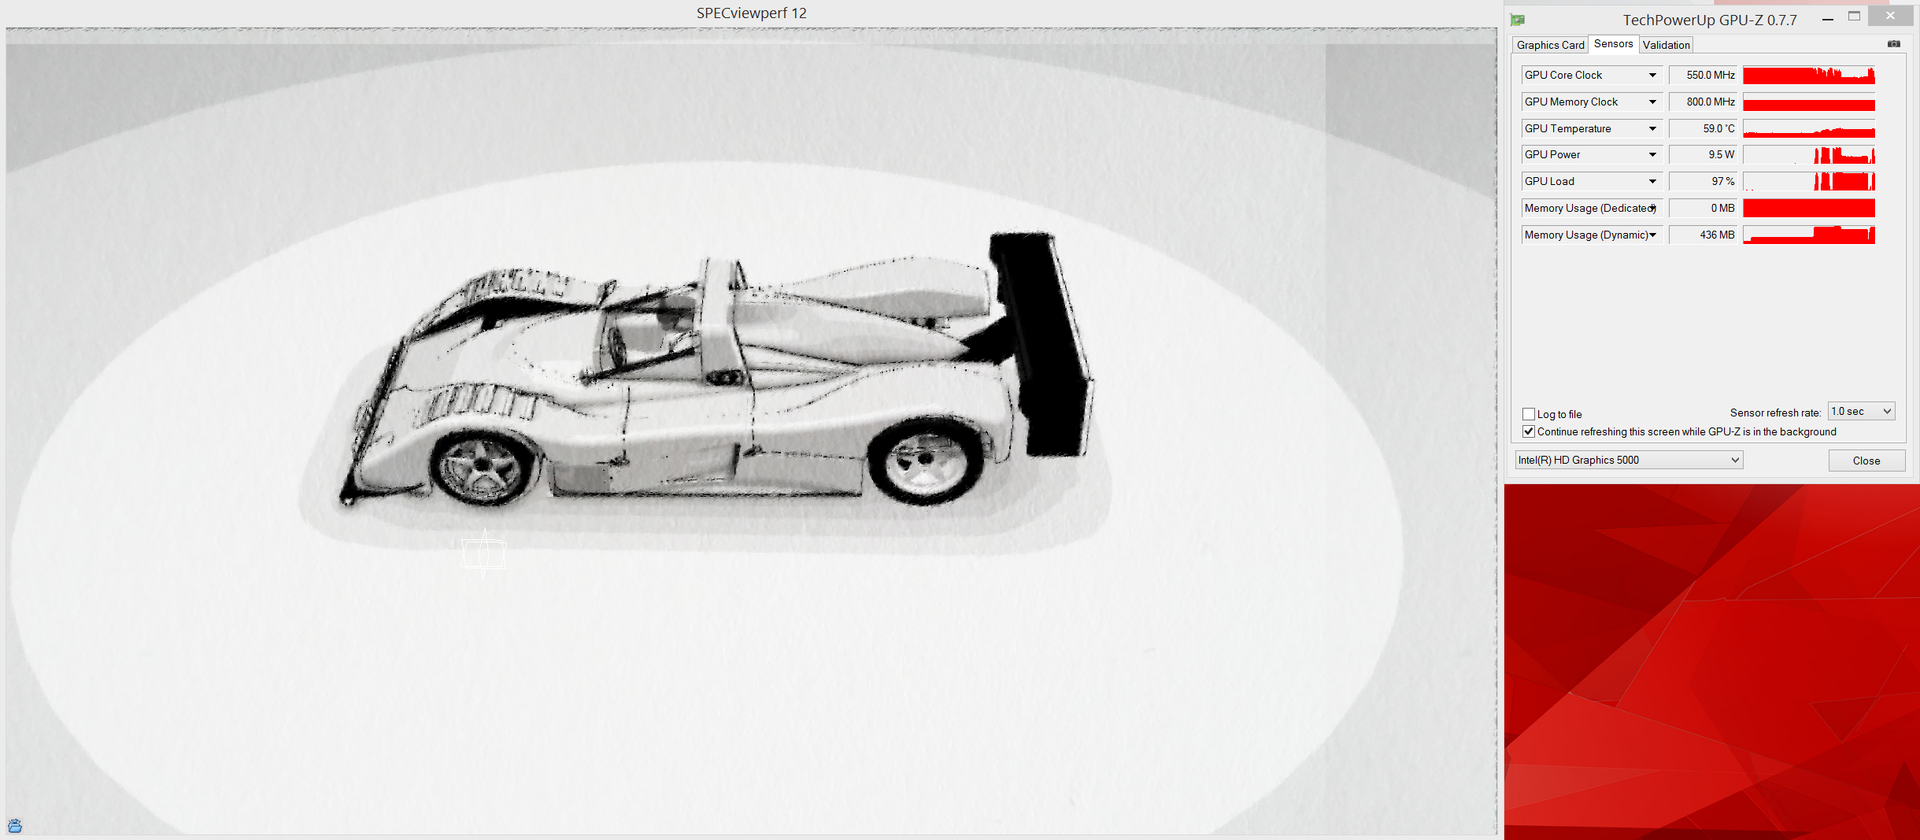
Task: Switch to the Graphics Card tab
Action: (x=1550, y=45)
